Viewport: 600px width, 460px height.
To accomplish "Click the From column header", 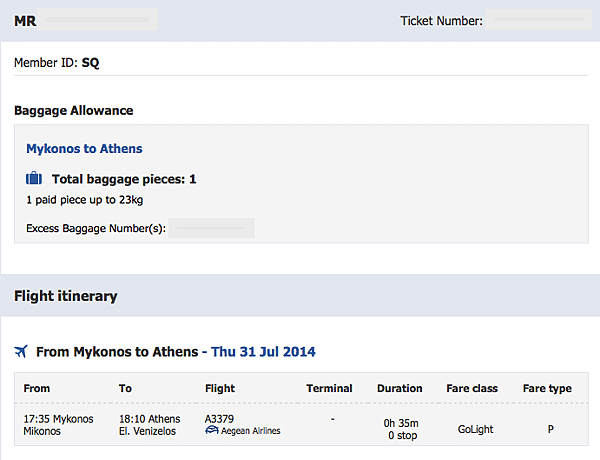I will point(36,388).
